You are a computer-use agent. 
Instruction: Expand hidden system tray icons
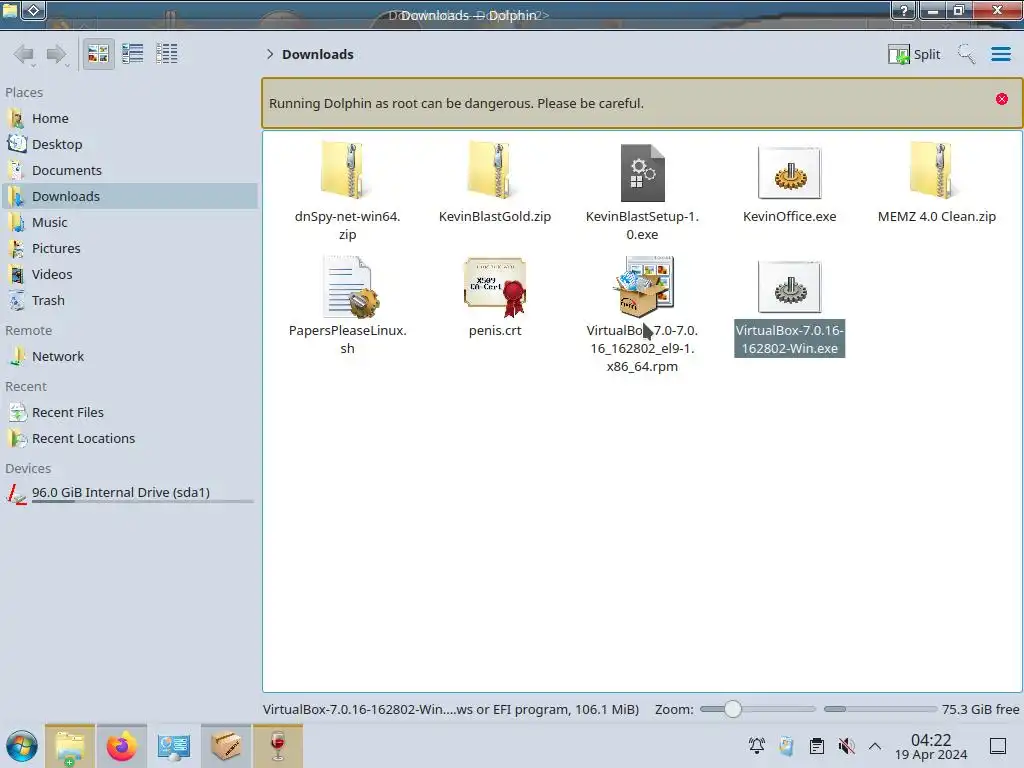click(875, 746)
